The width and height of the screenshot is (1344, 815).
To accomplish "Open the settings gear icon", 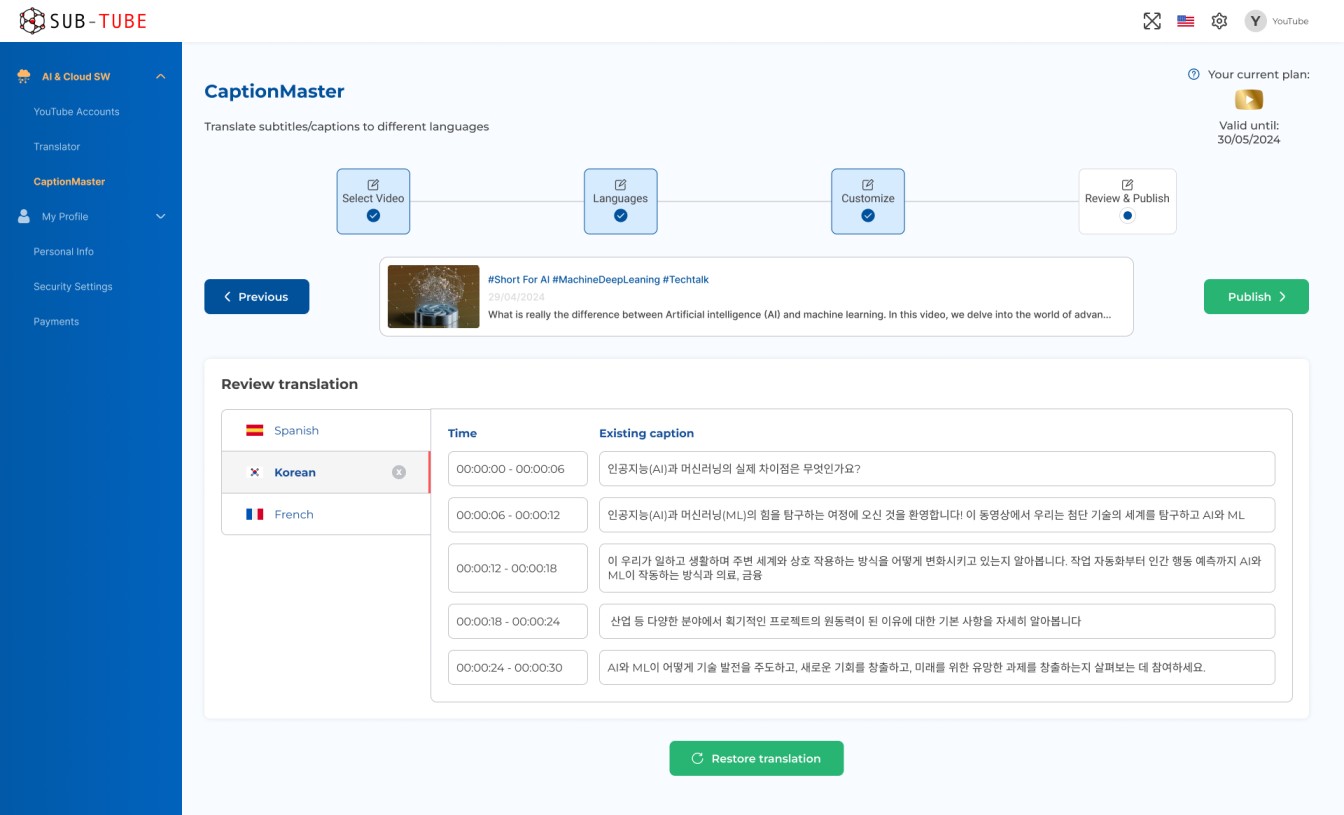I will click(1219, 21).
